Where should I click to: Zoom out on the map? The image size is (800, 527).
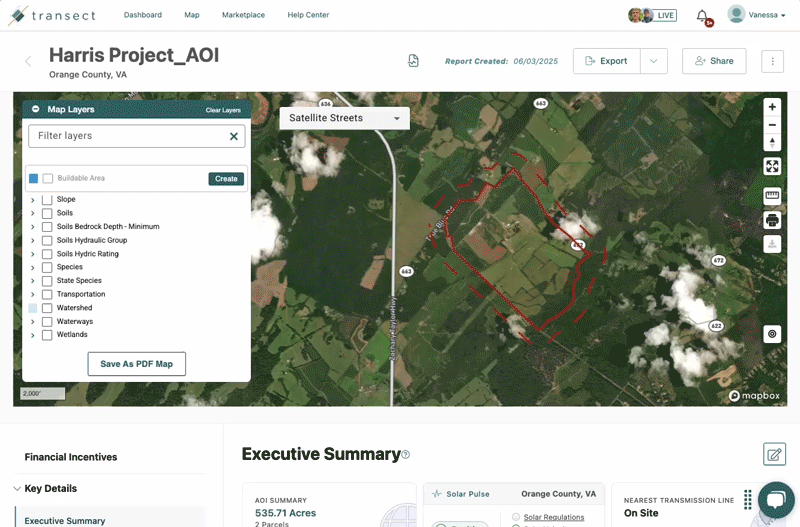(772, 125)
